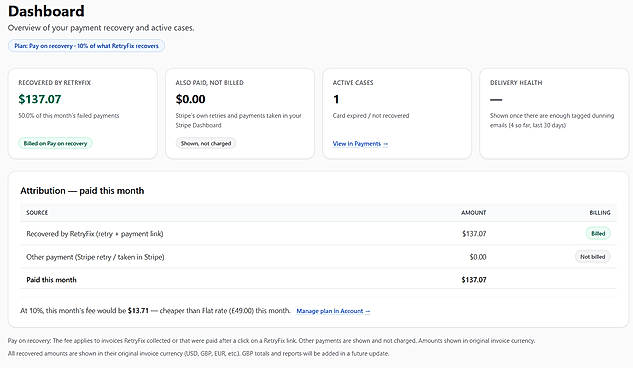Click the Paid this month row label
This screenshot has width=633, height=368.
point(51,280)
